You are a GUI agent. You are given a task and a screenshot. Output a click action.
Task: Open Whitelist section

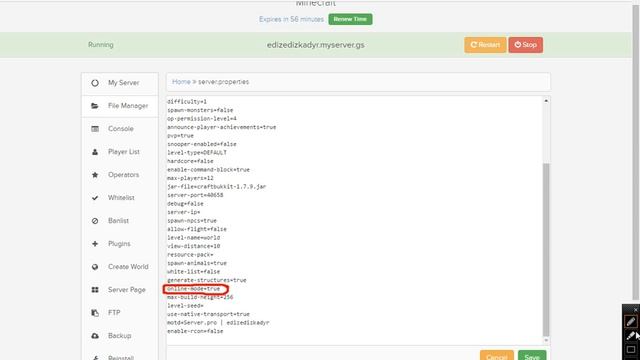120,198
